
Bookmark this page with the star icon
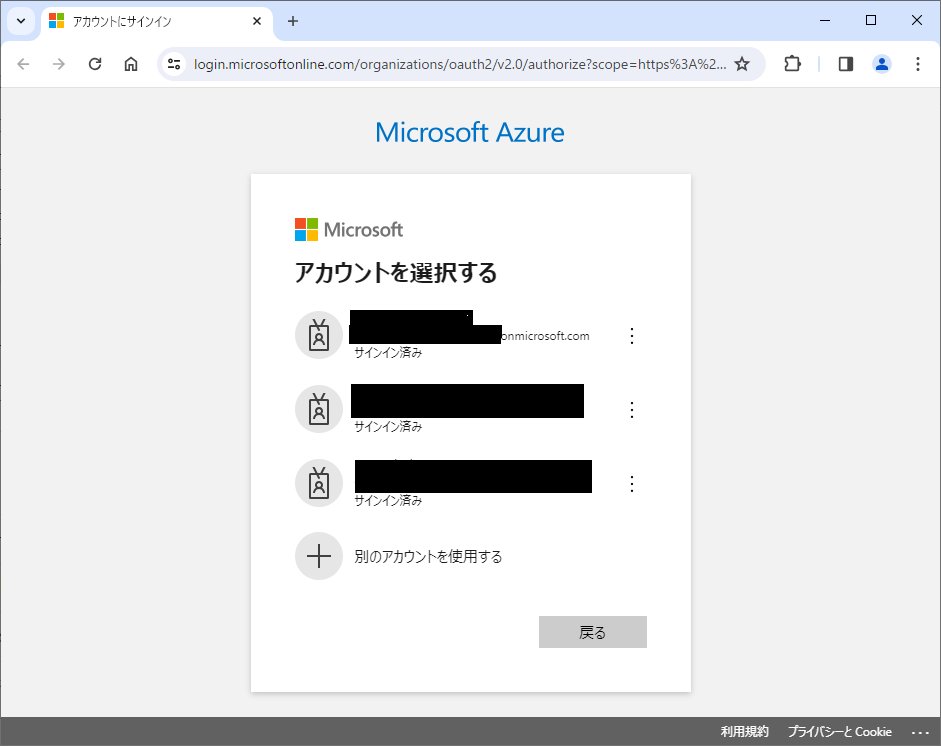coord(742,64)
